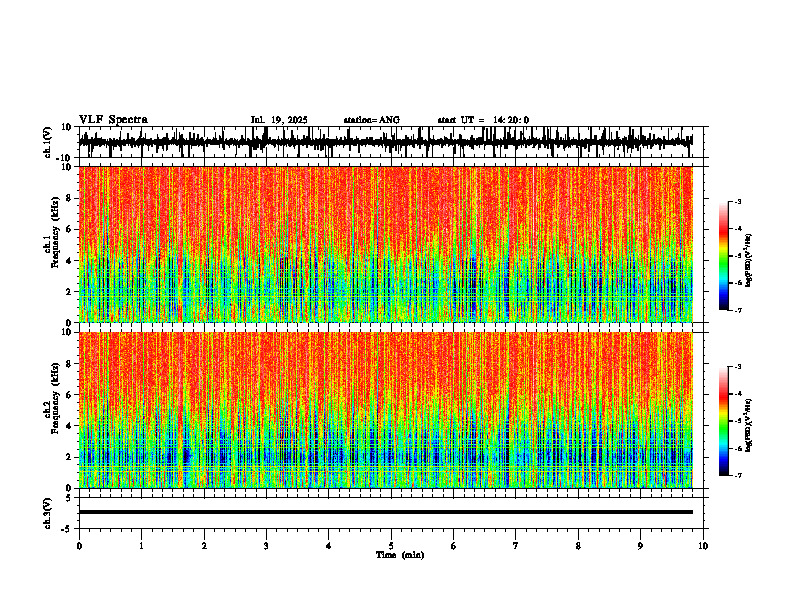Click the "station= ANG" header label
Viewport: 792px width, 612px height.
(371, 120)
